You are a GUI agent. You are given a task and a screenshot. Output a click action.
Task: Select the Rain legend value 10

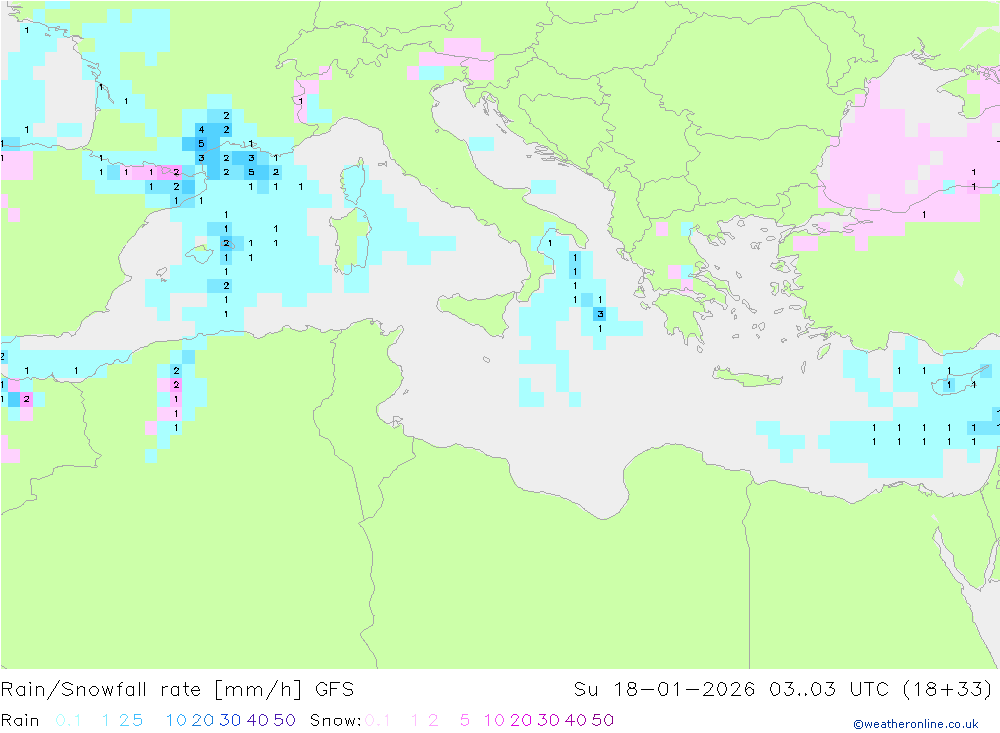click(176, 720)
